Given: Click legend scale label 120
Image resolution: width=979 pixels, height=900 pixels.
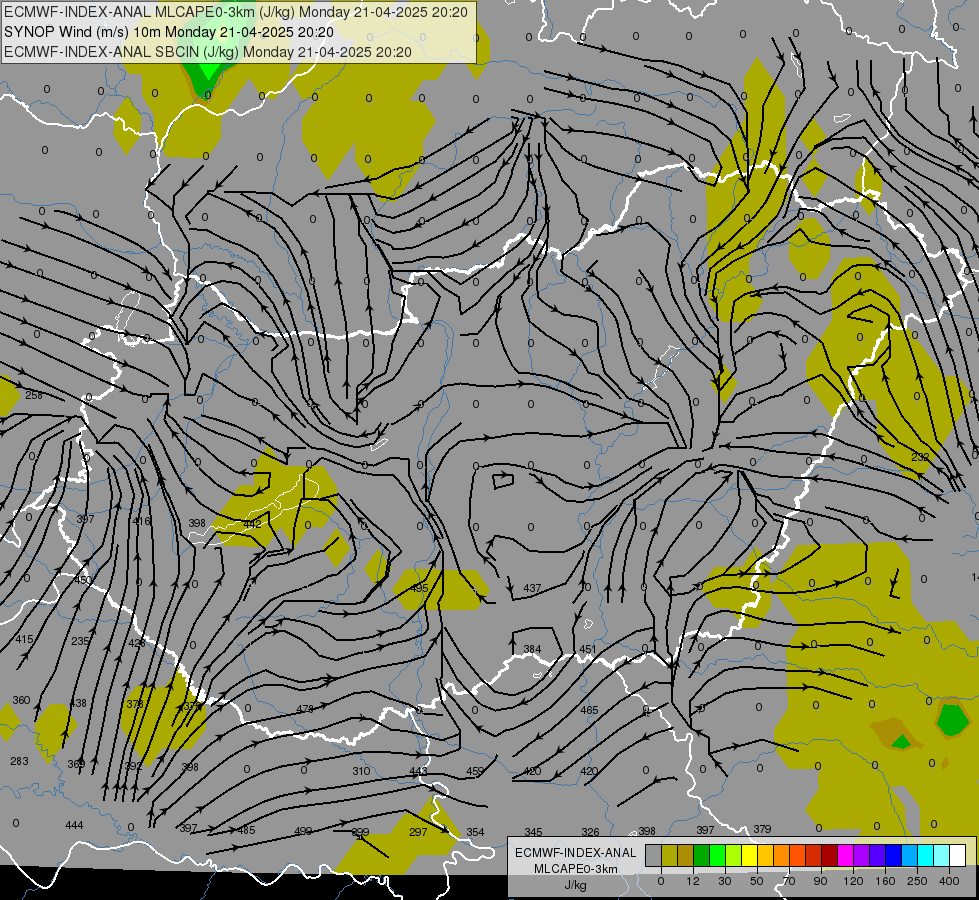Looking at the screenshot, I should 853,881.
